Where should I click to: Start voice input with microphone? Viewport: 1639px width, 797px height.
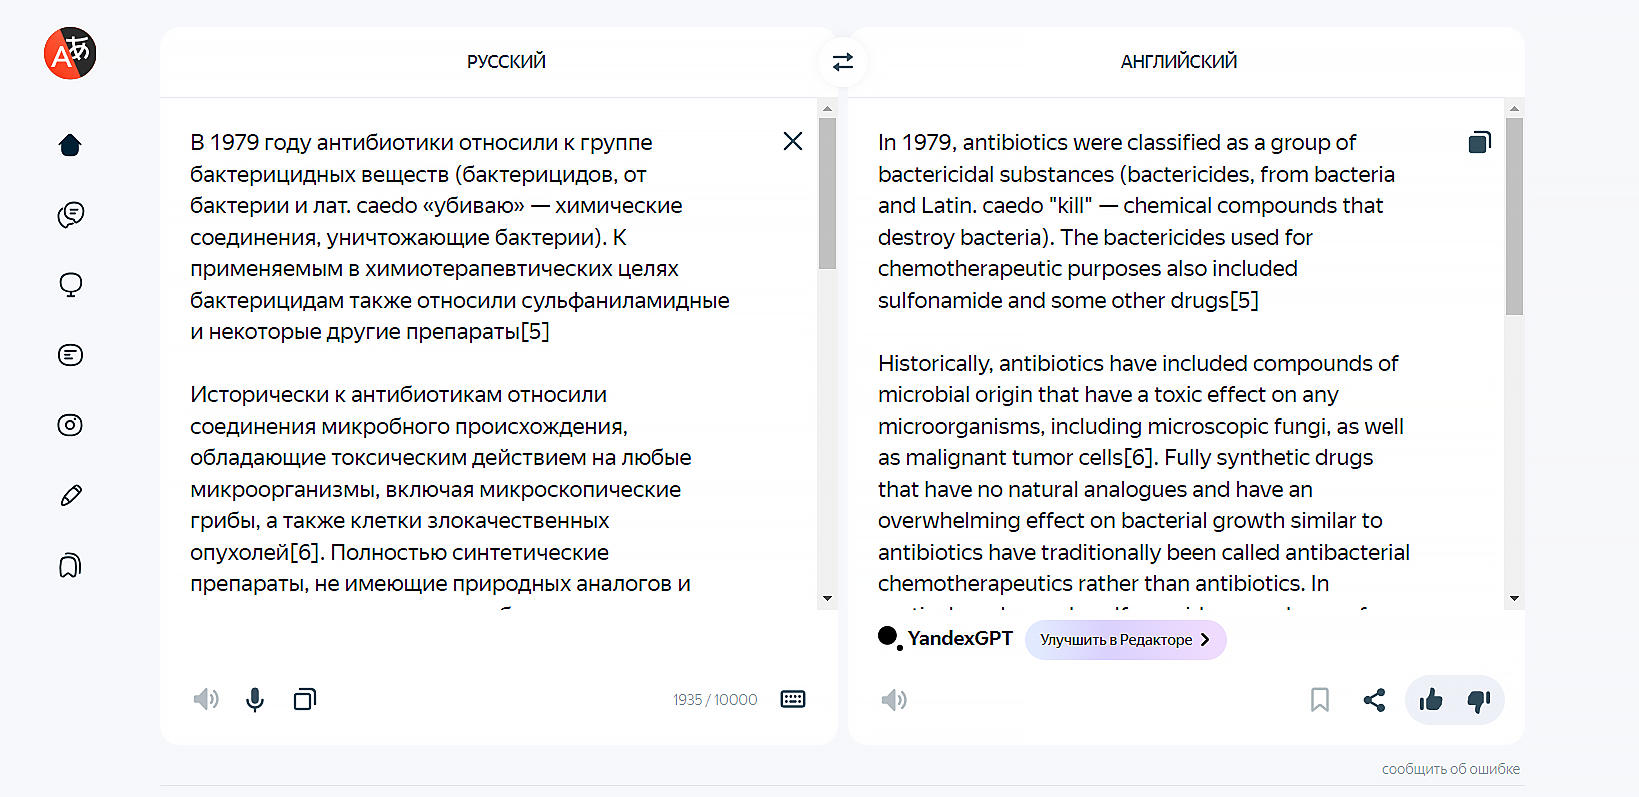(255, 700)
